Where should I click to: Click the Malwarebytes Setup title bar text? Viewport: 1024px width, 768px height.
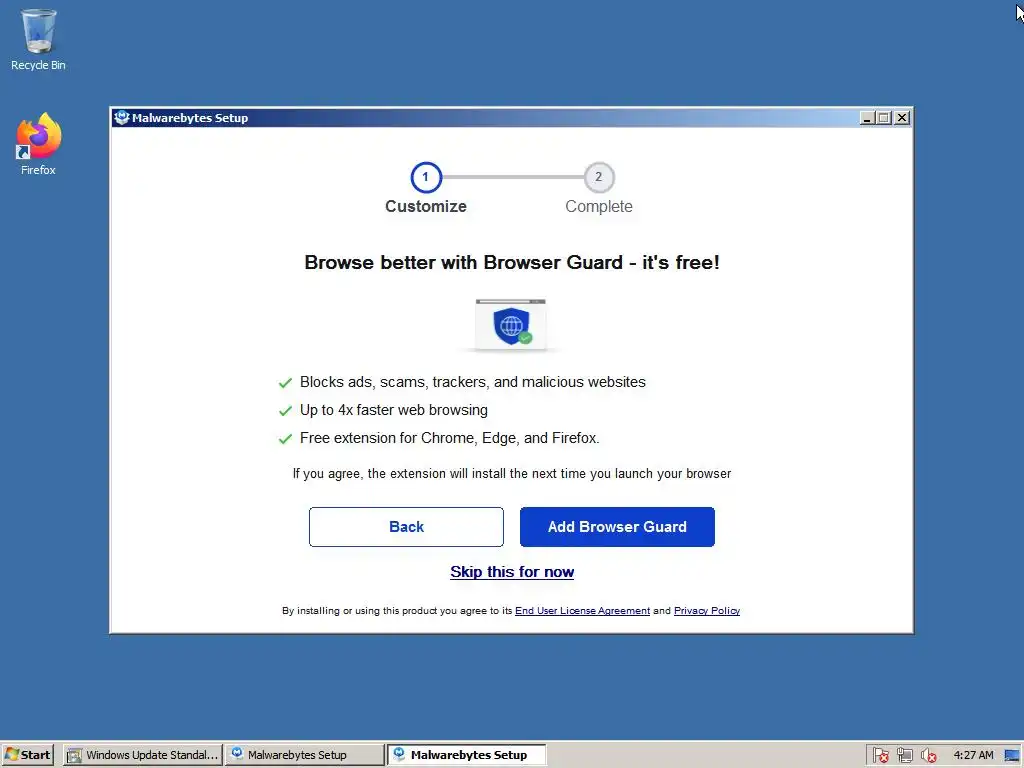(190, 118)
